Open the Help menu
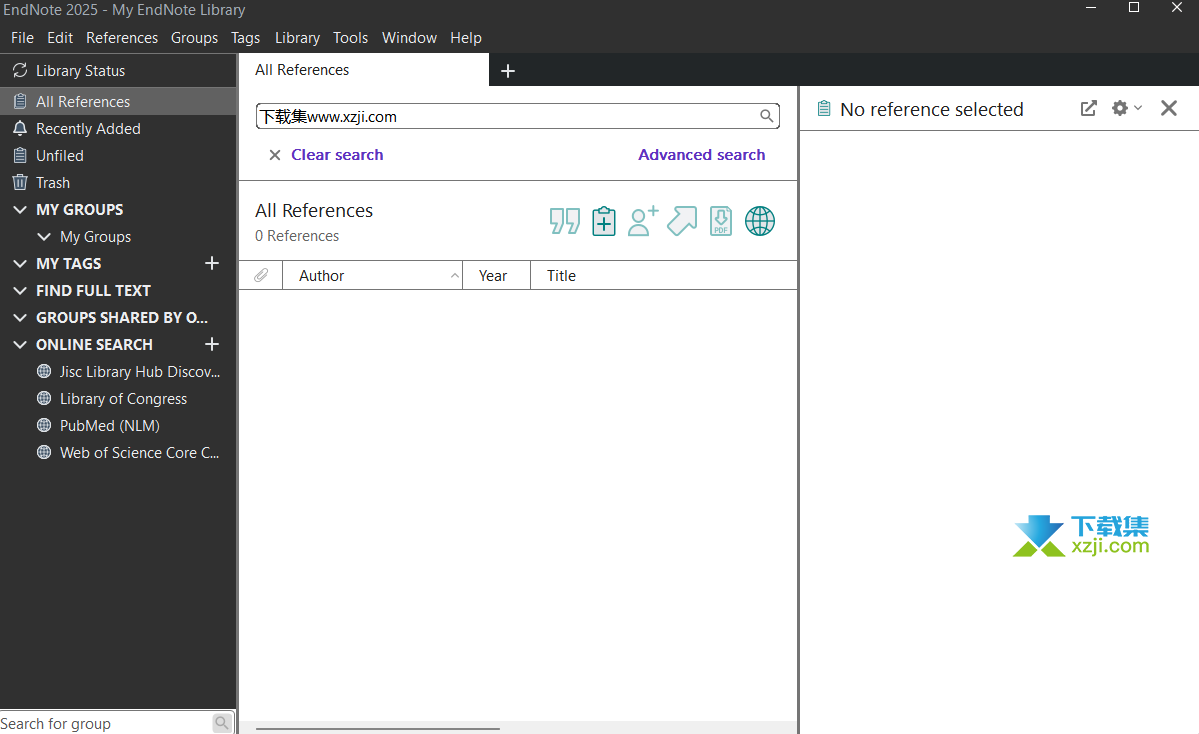1199x734 pixels. click(x=466, y=37)
